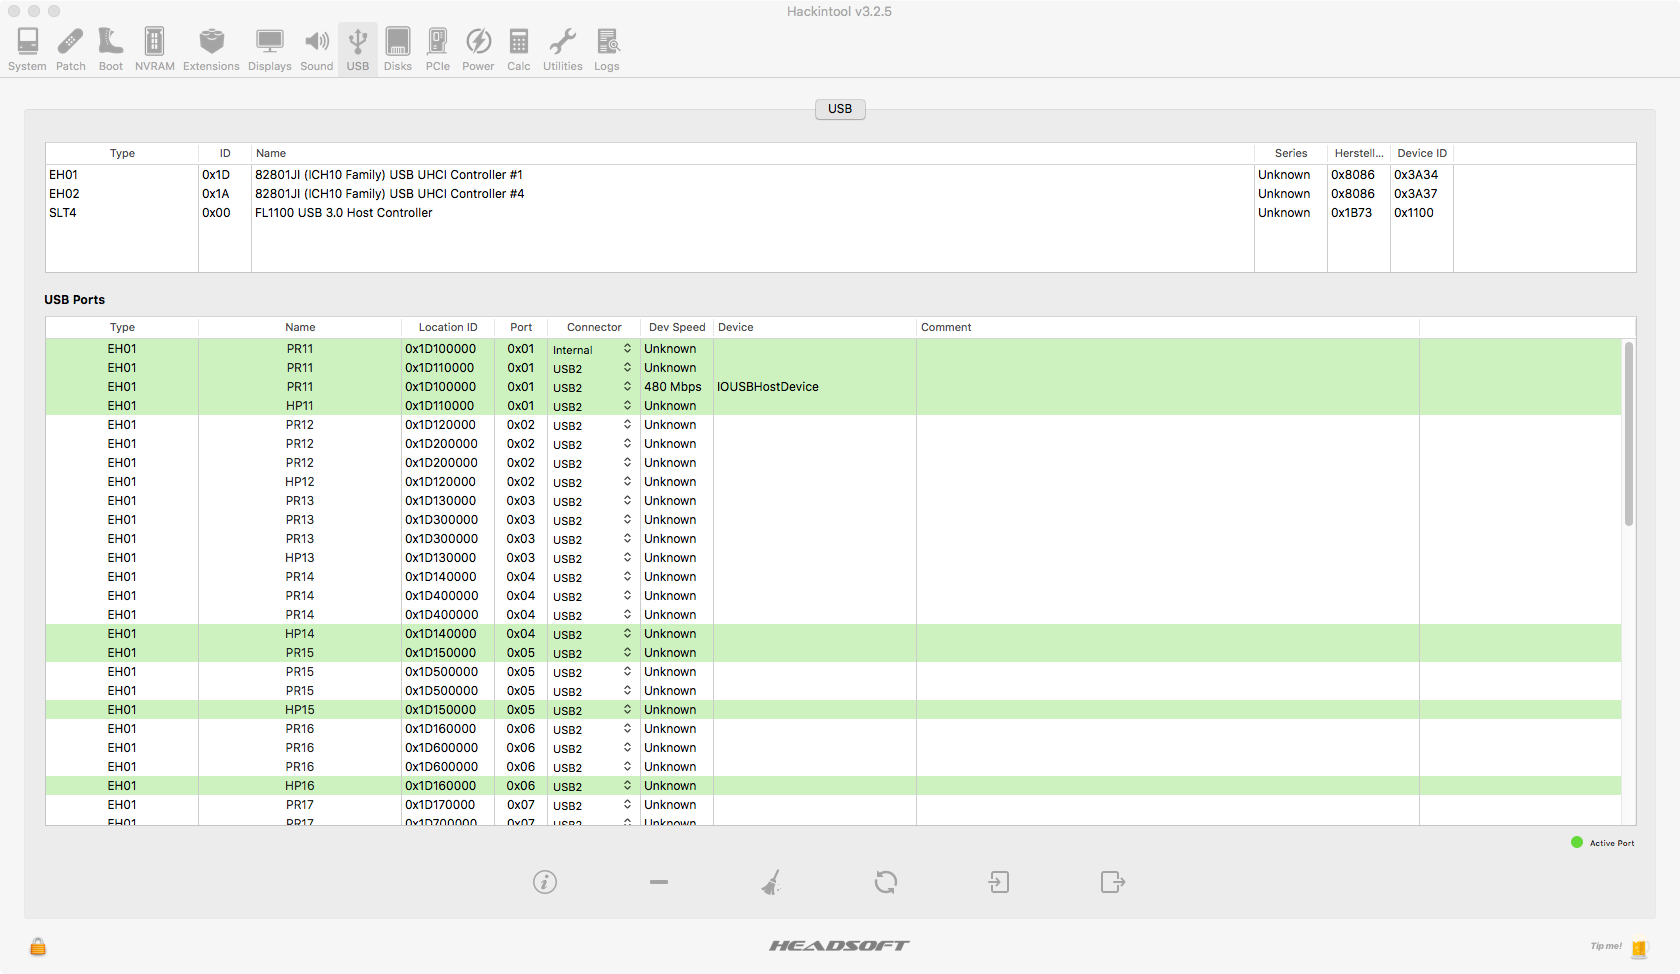Click the Location ID column header
The width and height of the screenshot is (1680, 974).
tap(447, 327)
